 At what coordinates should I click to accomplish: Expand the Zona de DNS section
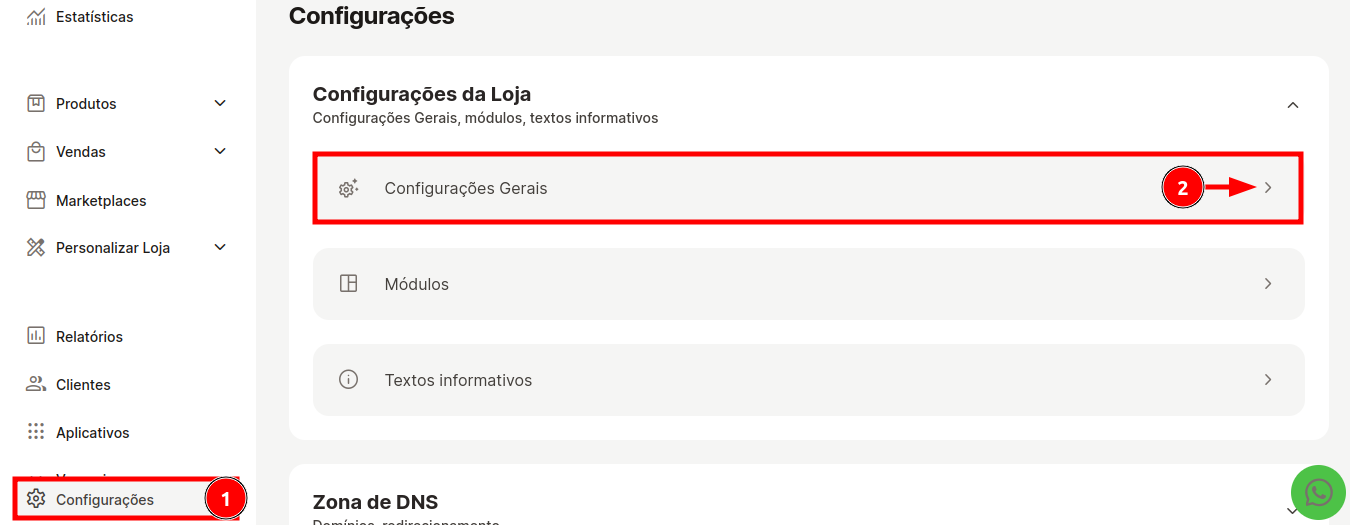1293,510
